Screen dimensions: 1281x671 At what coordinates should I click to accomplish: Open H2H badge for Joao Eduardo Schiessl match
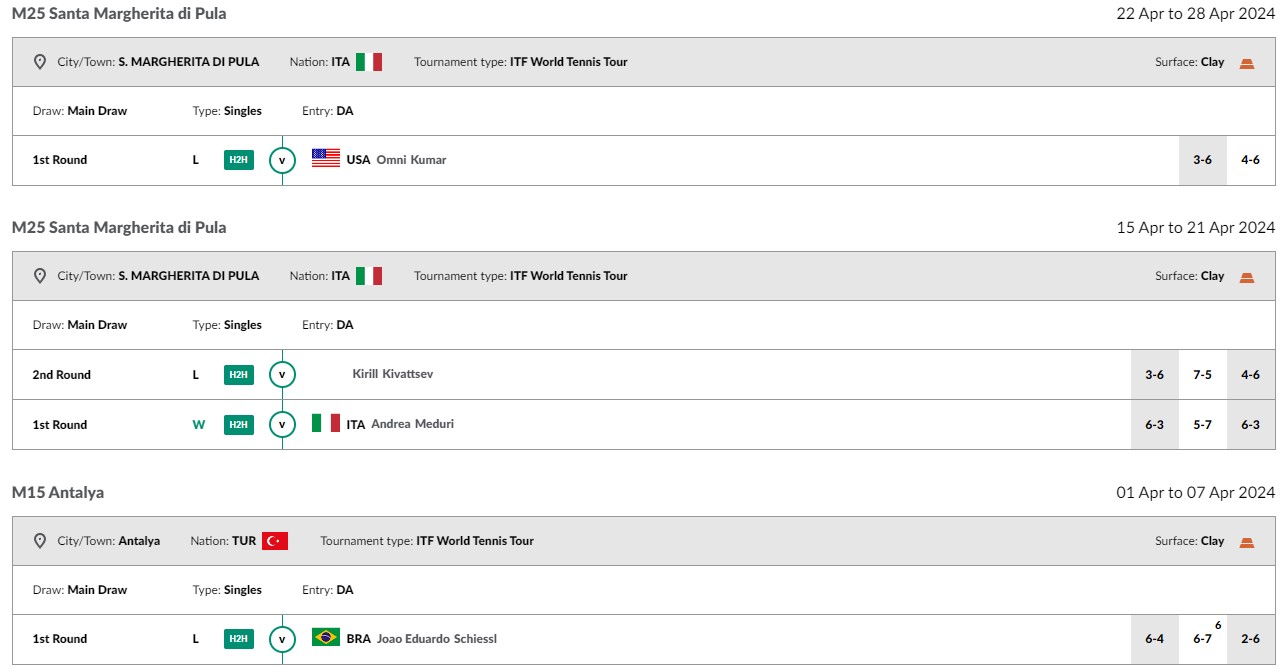(x=238, y=639)
